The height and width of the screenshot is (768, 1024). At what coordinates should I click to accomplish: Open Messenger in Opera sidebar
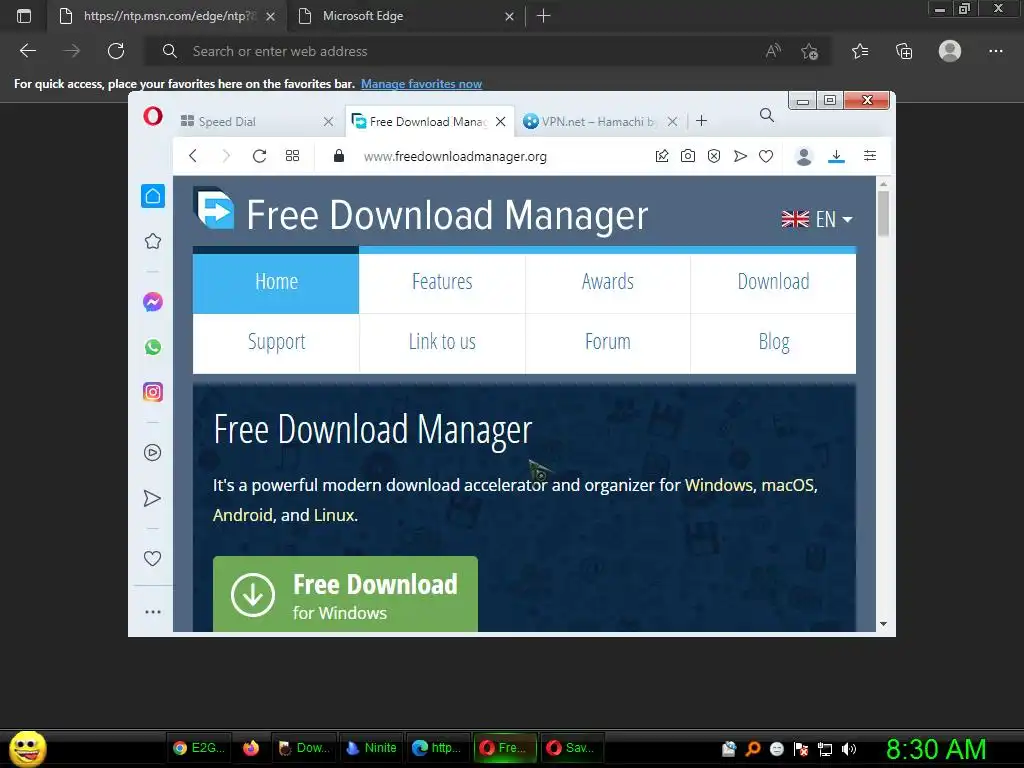[x=153, y=302]
